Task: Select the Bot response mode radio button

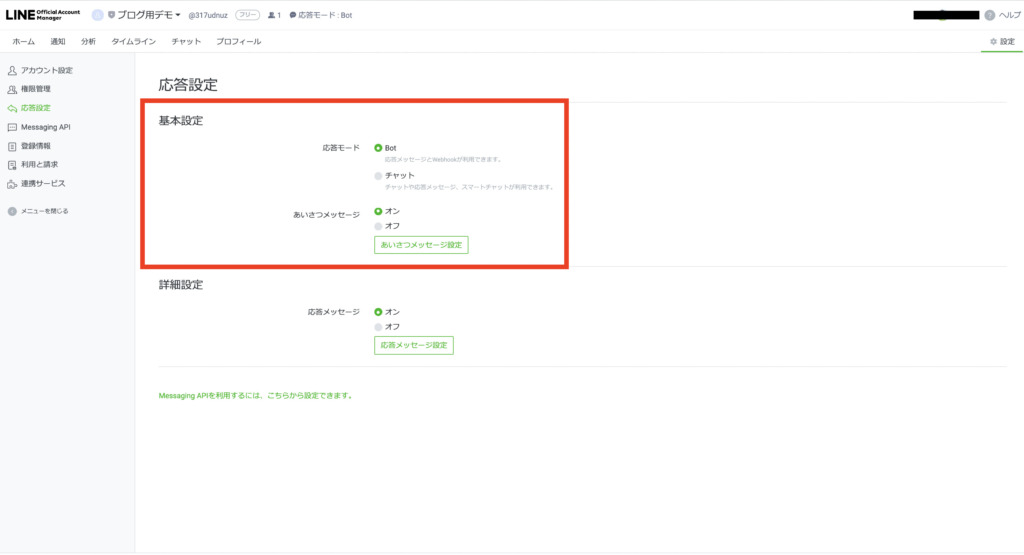Action: [378, 148]
